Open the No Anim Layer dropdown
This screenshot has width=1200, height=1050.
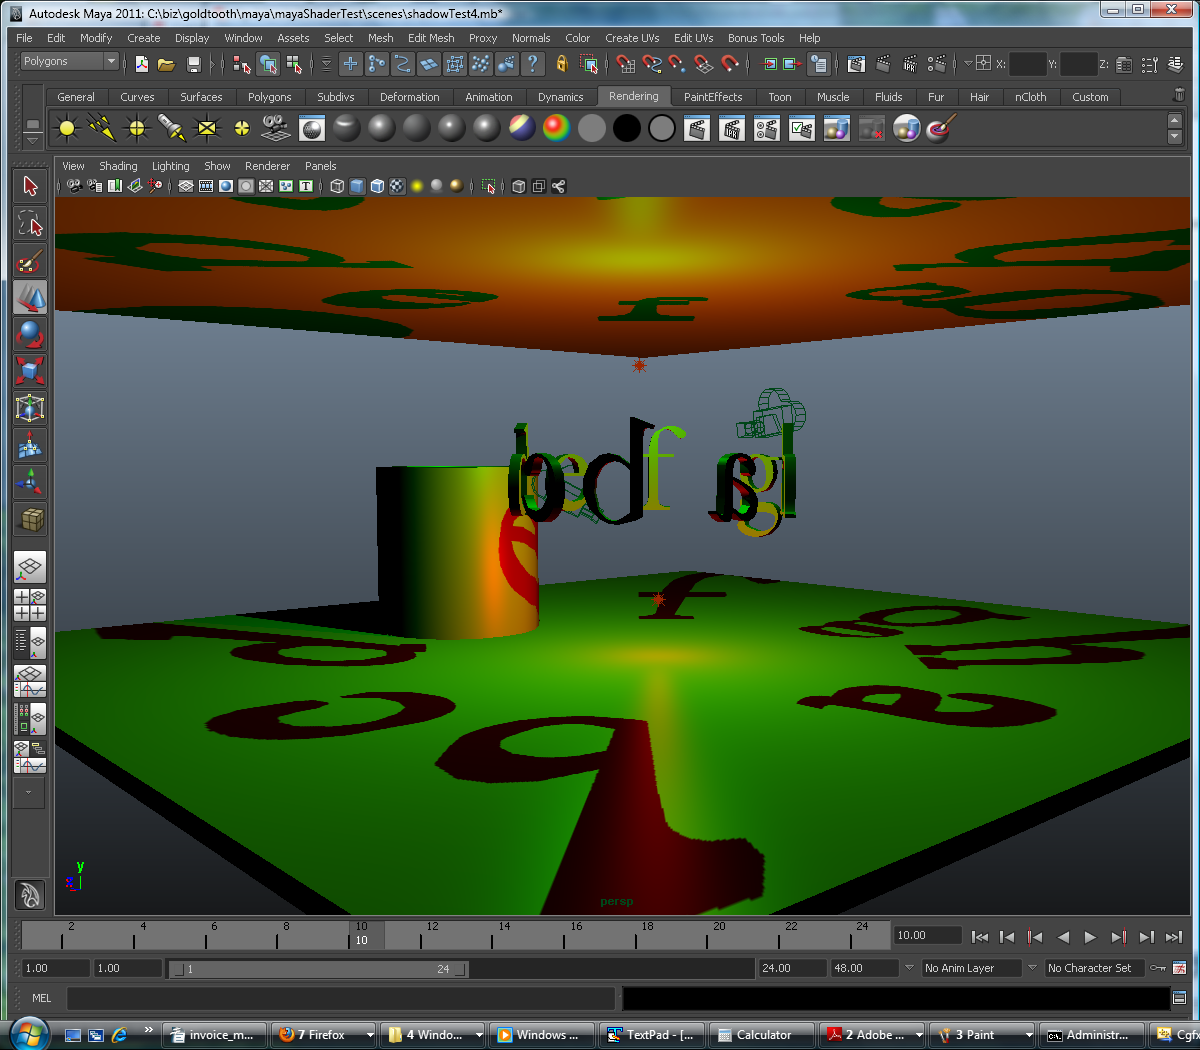coord(970,968)
